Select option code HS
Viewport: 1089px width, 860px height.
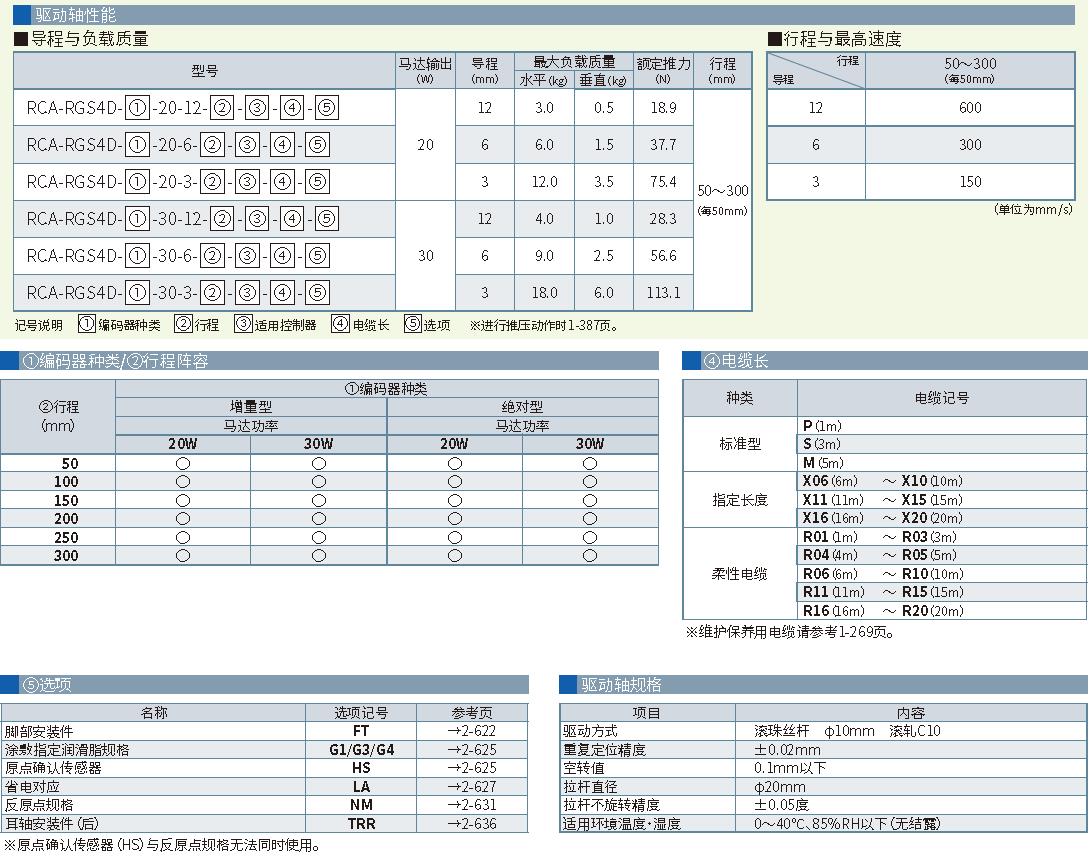[361, 768]
